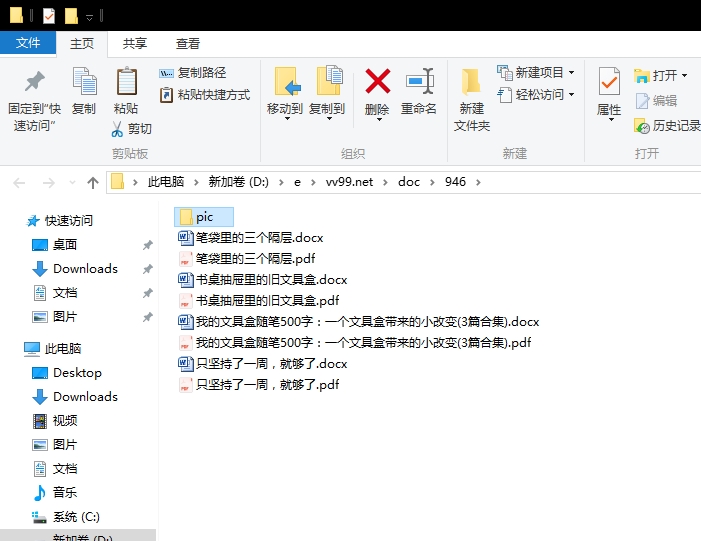Click 重命名 (Rename) icon
The width and height of the screenshot is (701, 541).
point(419,81)
